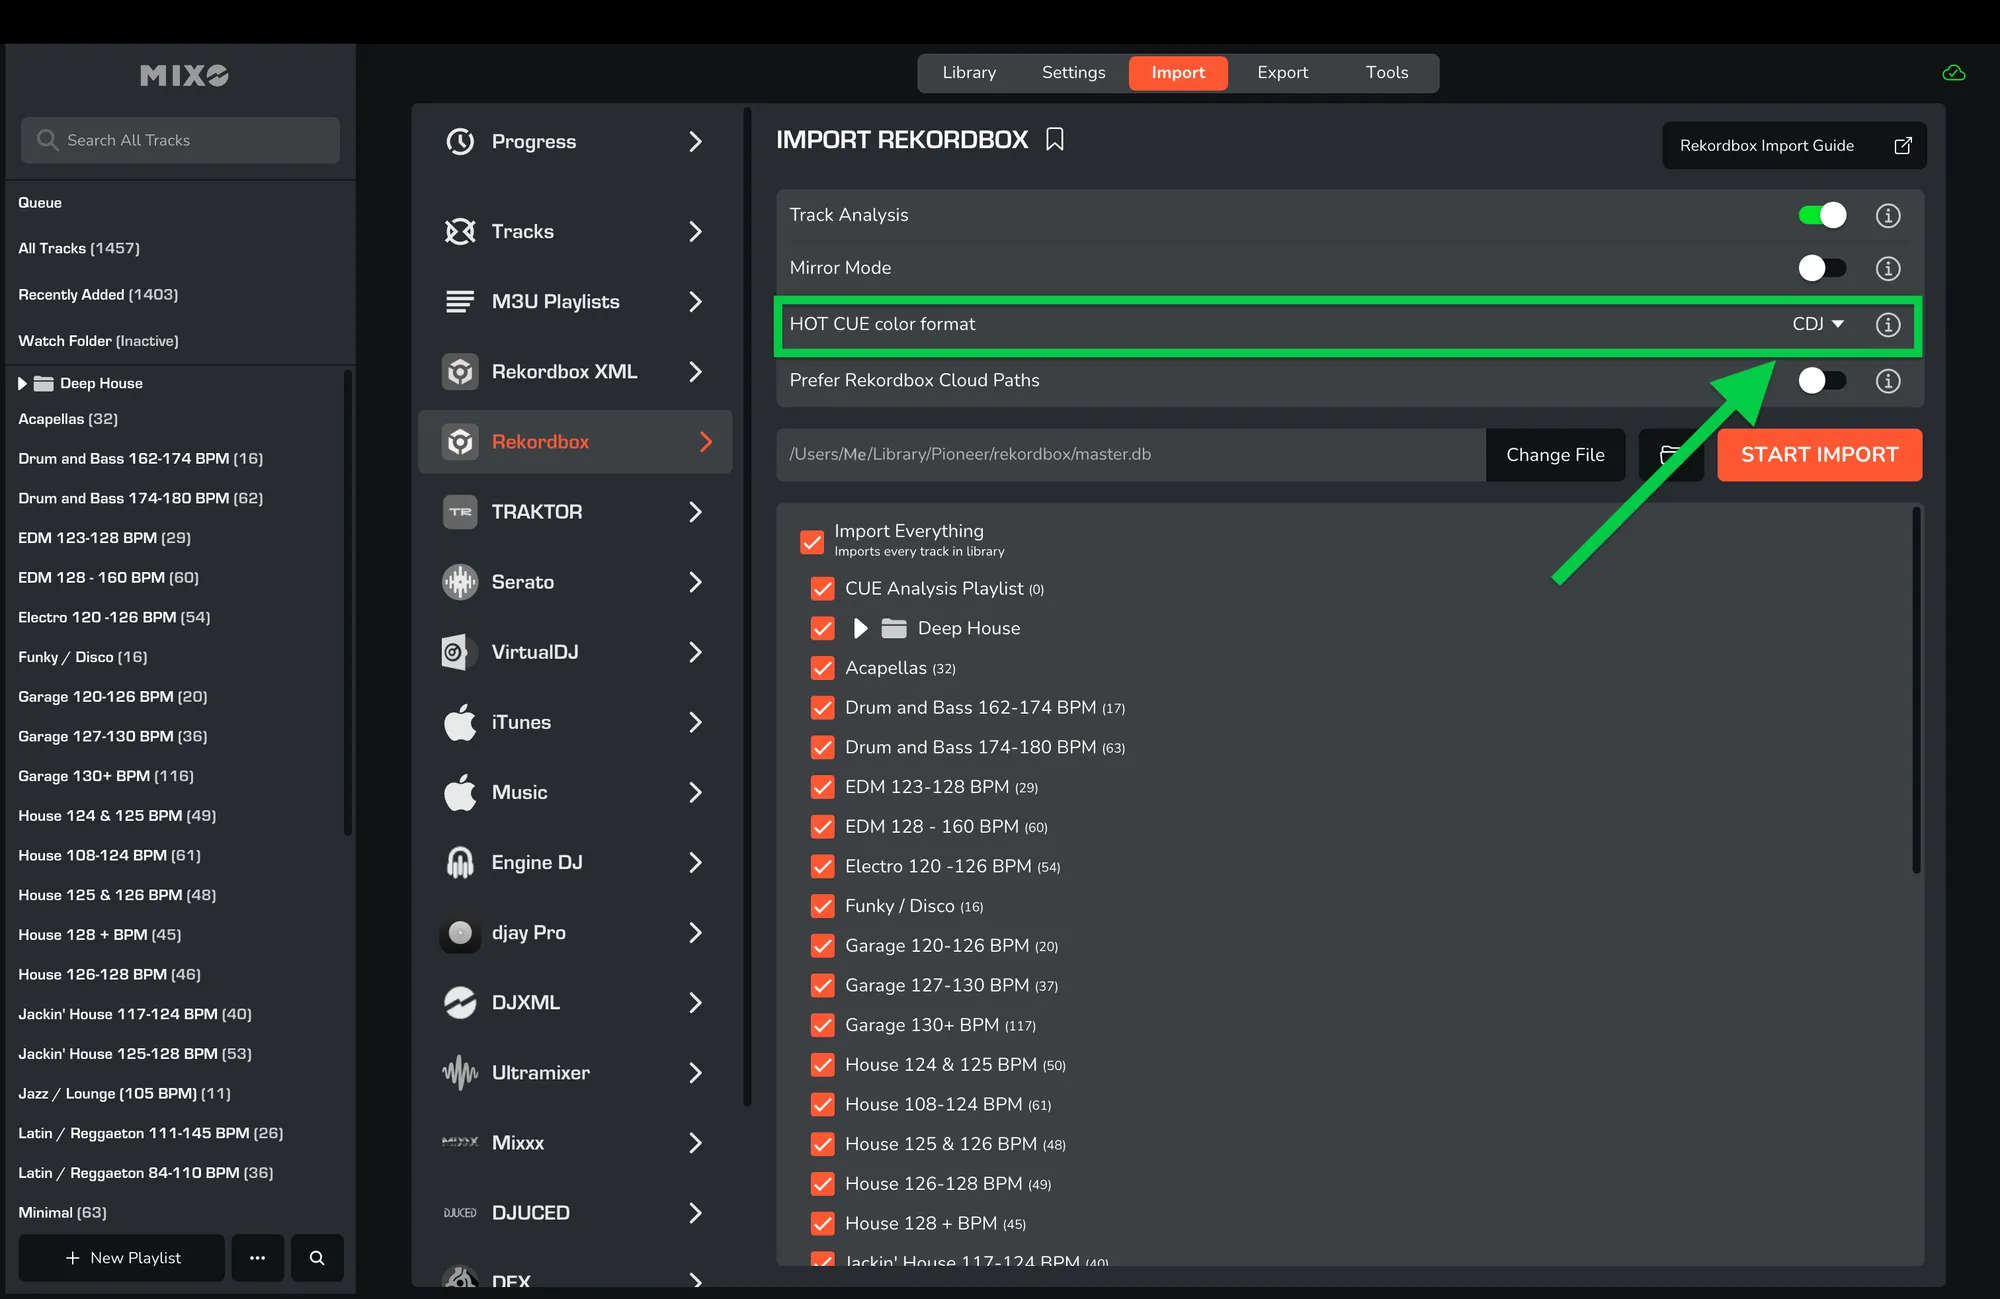Viewport: 2000px width, 1299px height.
Task: Enable the Mirror Mode switch
Action: click(x=1821, y=268)
